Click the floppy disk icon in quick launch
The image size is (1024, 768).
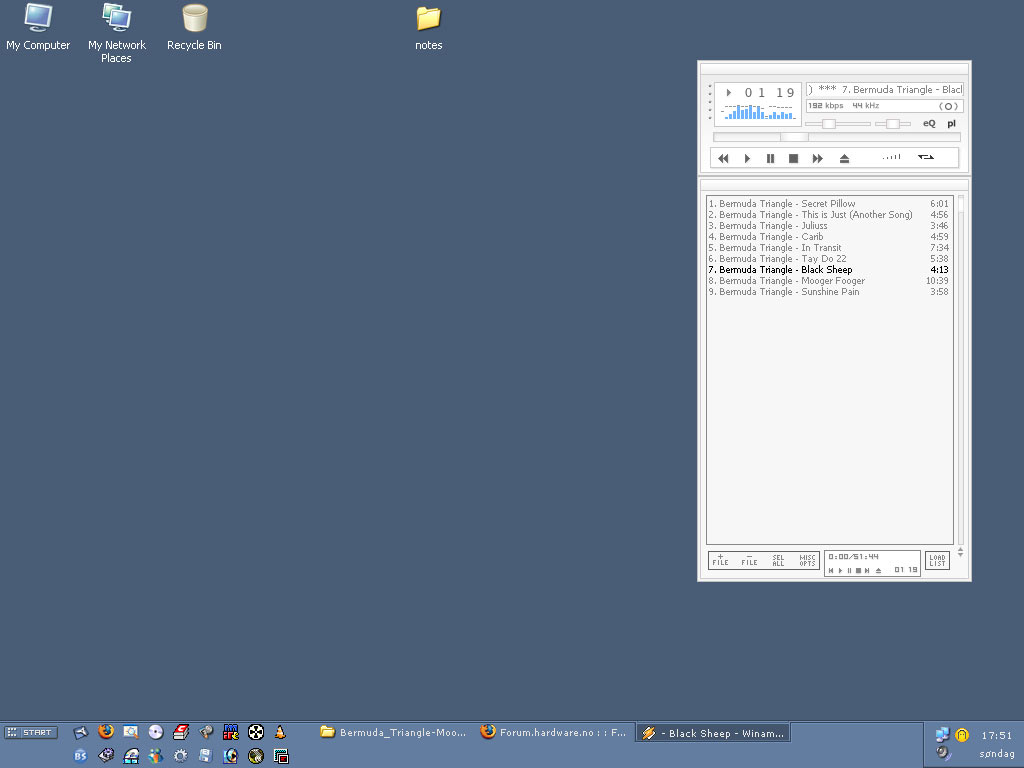point(206,756)
